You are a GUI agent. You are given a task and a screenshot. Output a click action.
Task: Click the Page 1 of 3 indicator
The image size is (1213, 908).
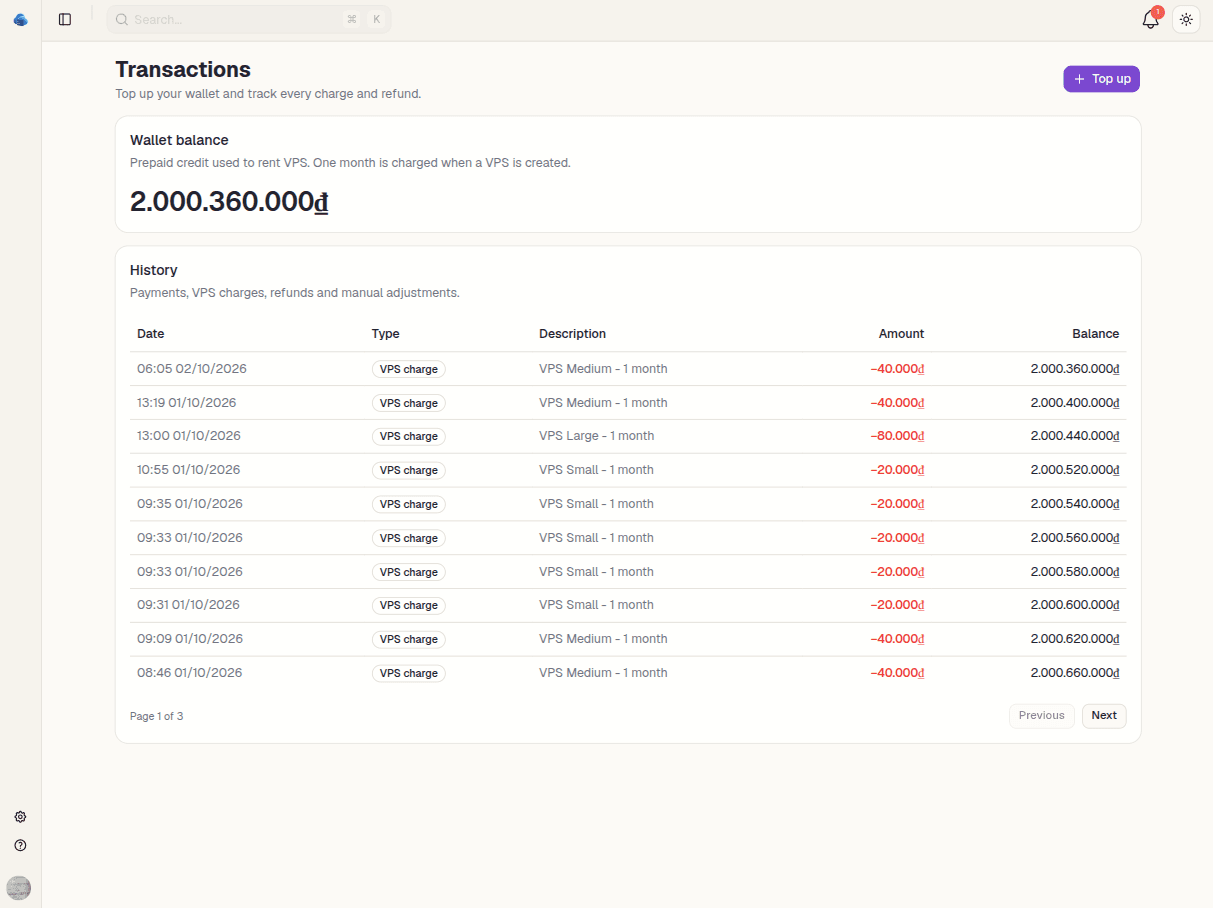coord(156,716)
